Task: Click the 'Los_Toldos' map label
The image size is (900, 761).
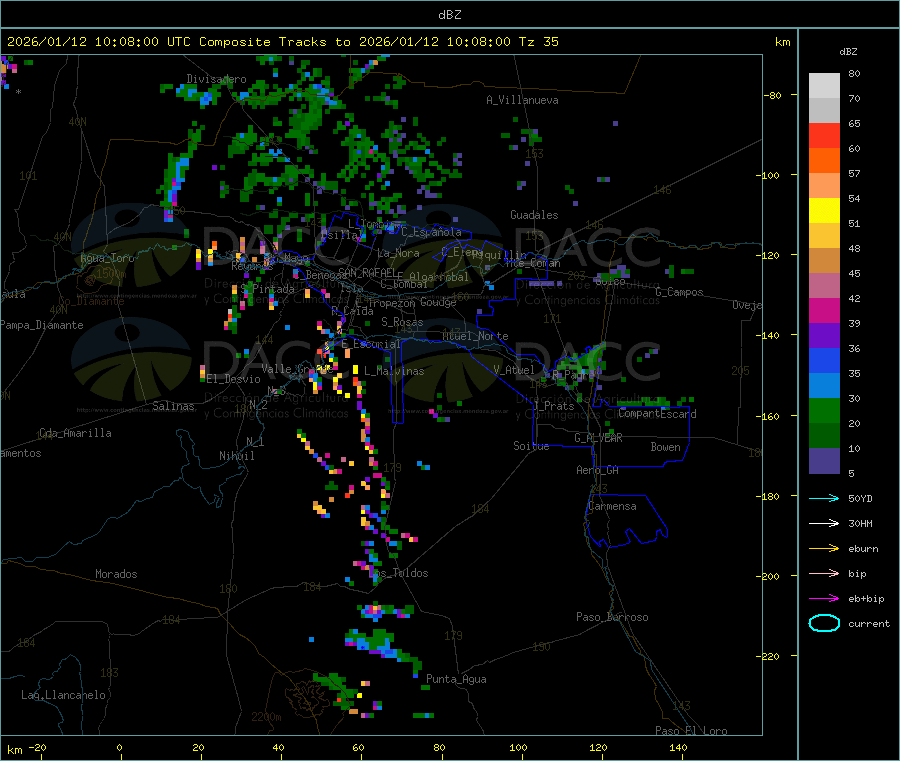Action: tap(399, 573)
